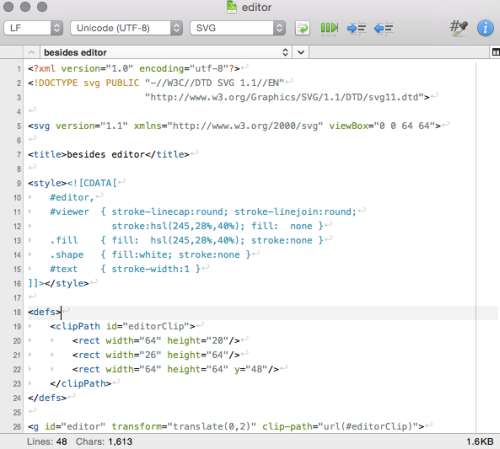Open the Unicode (UTF-8) encoding dropdown

click(127, 28)
